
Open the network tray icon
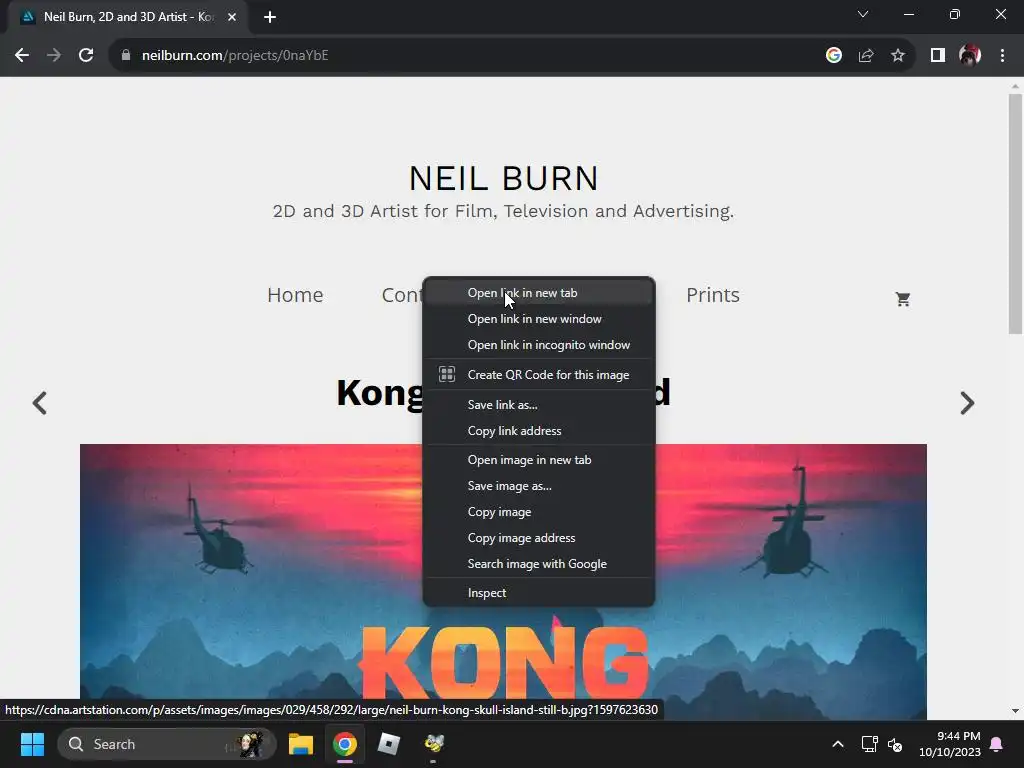pos(869,744)
